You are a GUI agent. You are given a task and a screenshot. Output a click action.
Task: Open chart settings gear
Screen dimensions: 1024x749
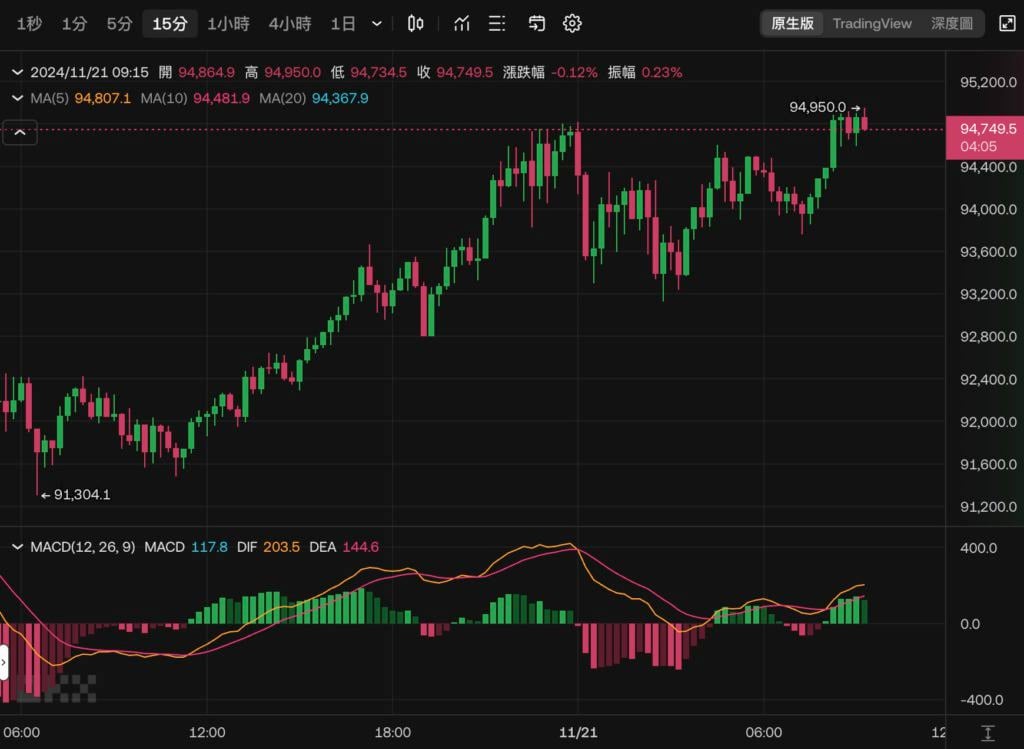coord(572,24)
